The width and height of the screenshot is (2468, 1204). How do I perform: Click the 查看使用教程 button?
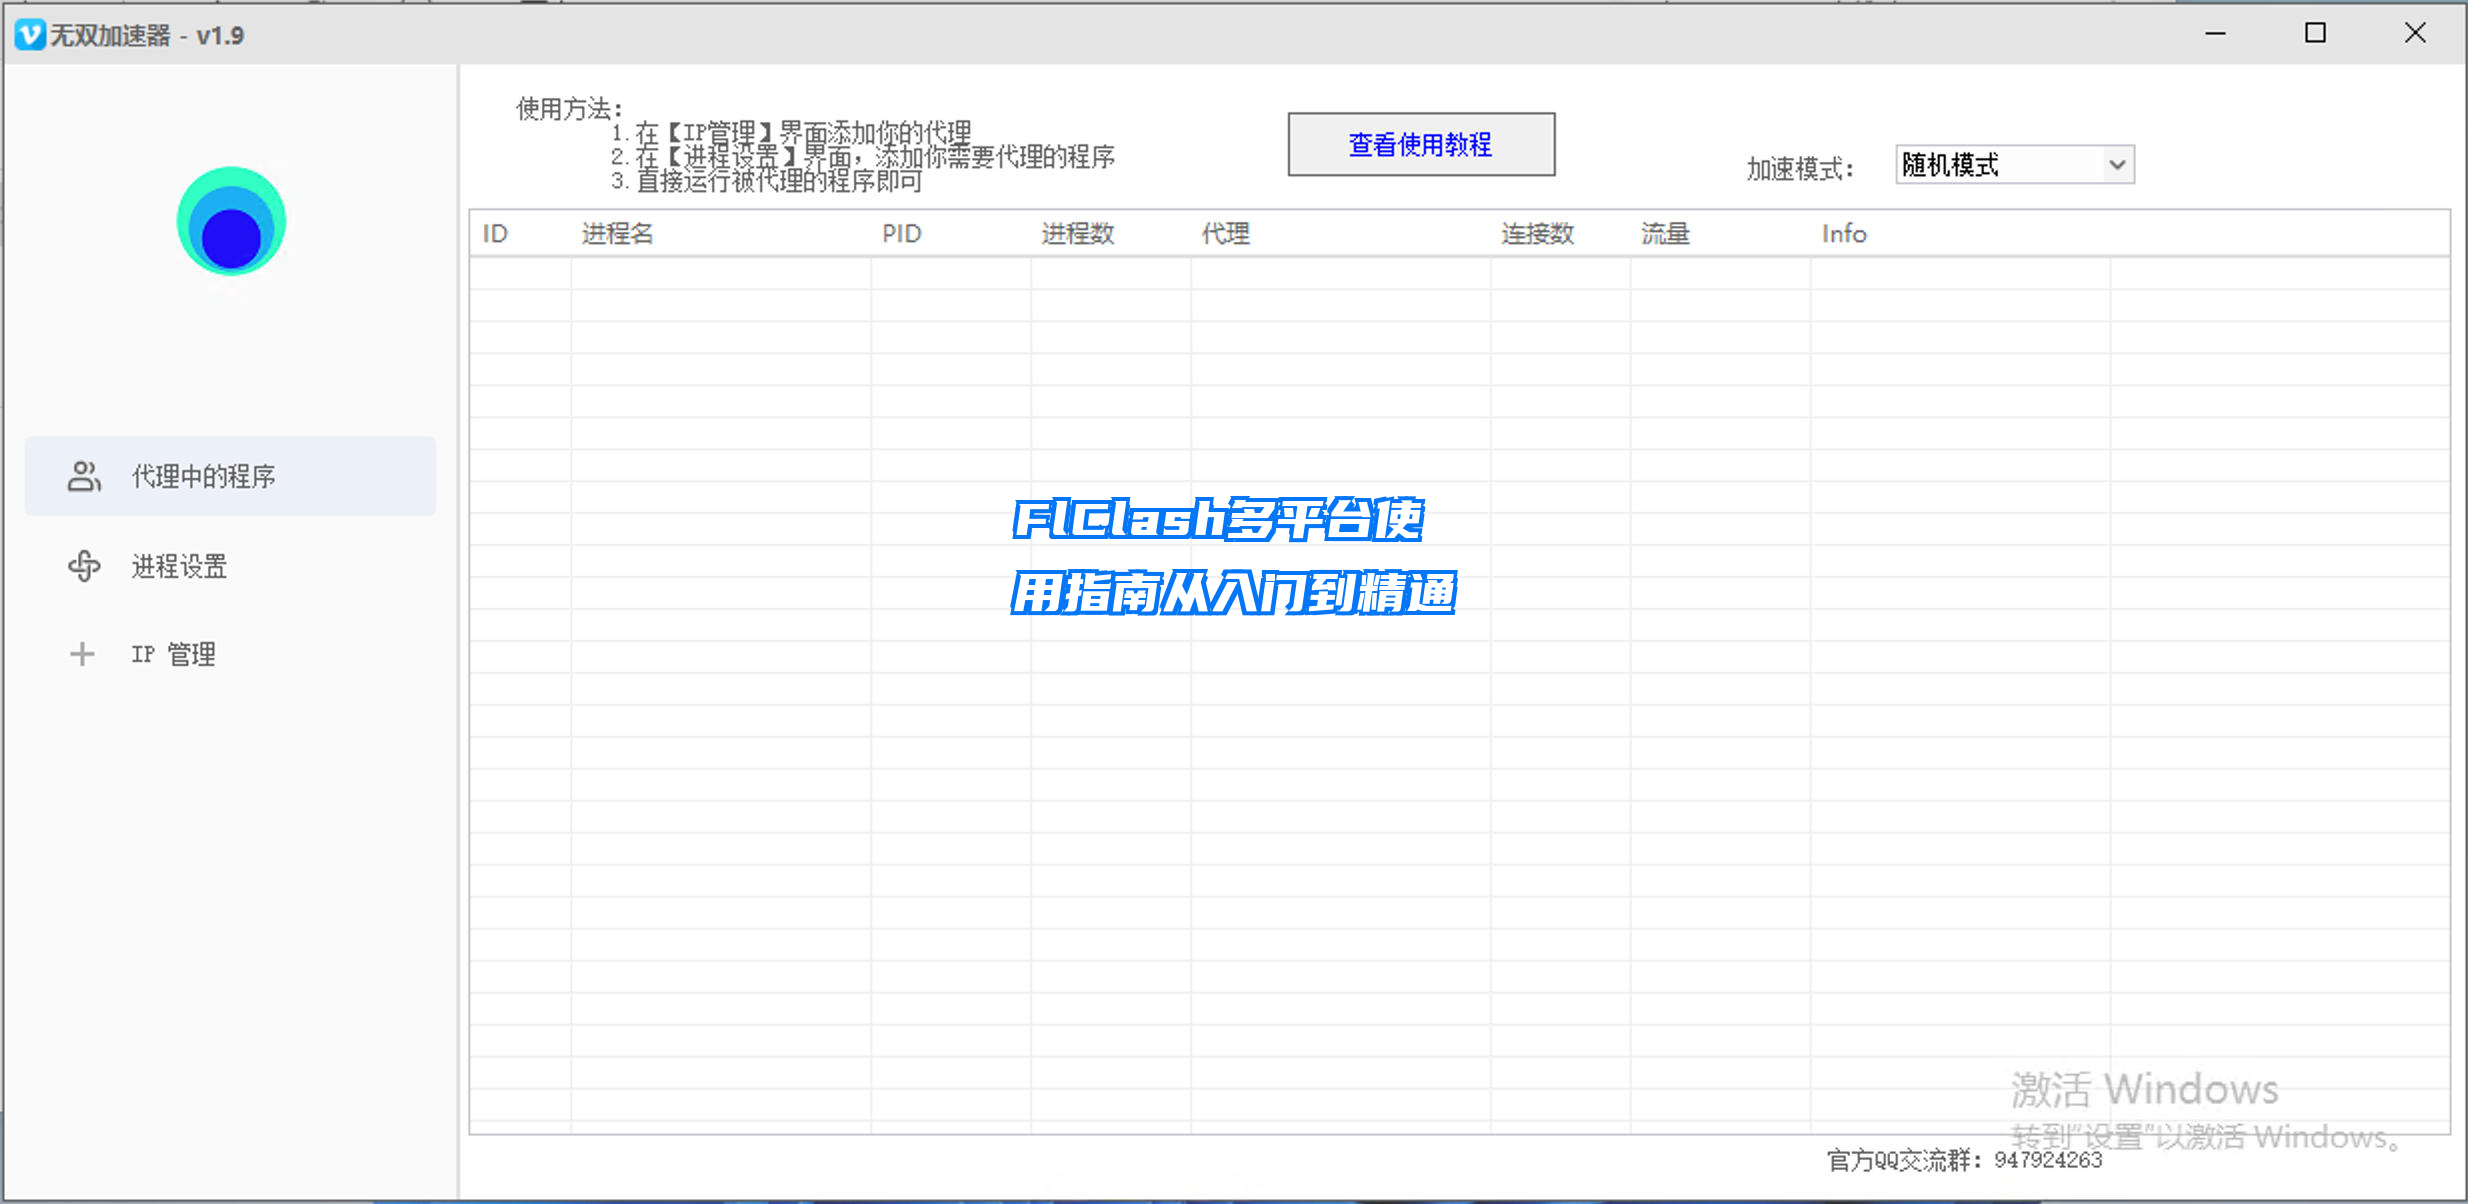pos(1421,145)
